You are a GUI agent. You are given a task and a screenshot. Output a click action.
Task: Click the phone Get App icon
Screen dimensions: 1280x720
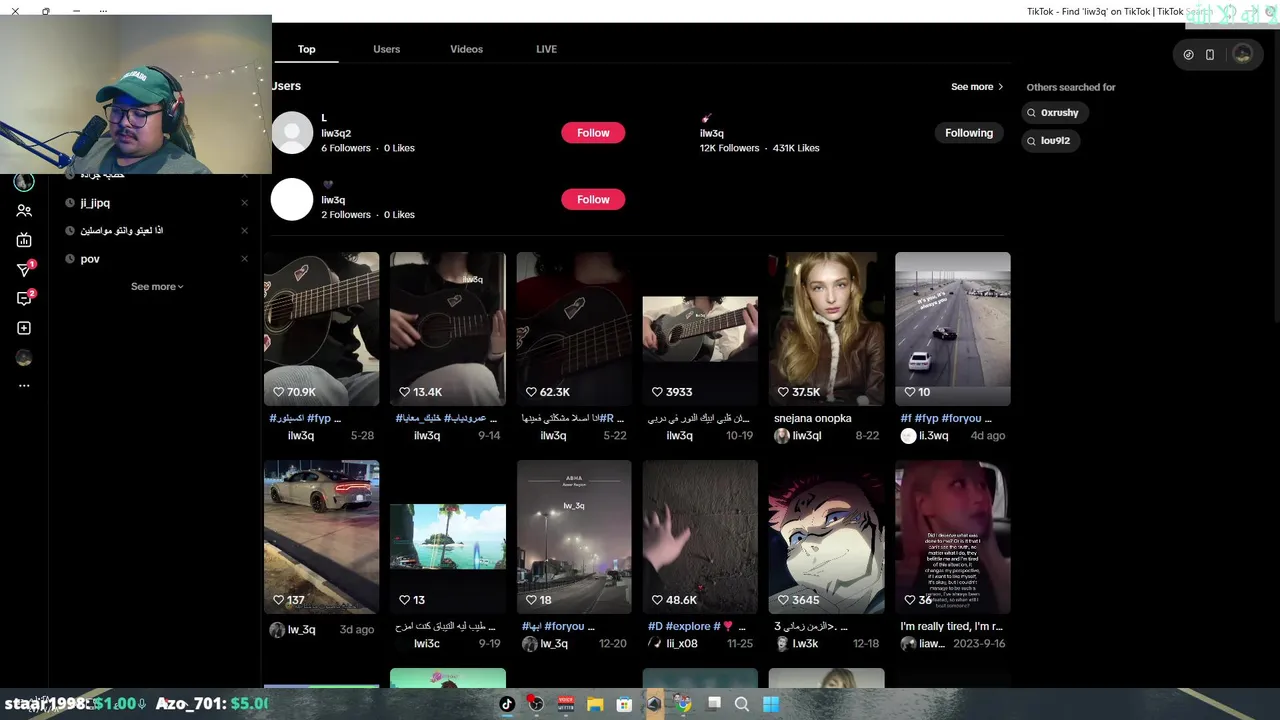[1210, 55]
